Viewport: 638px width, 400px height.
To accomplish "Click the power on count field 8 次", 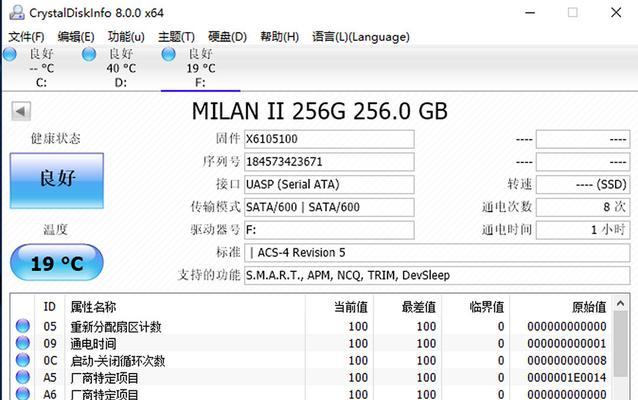I will pyautogui.click(x=583, y=208).
